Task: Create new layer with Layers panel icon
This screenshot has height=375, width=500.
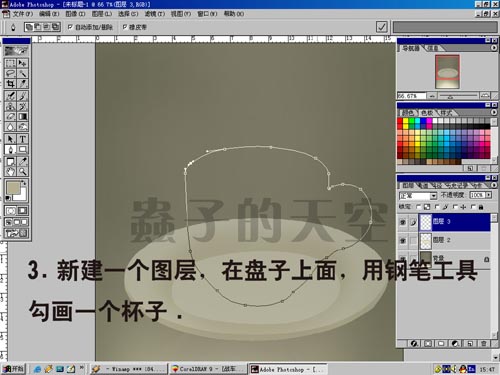Action: 470,343
